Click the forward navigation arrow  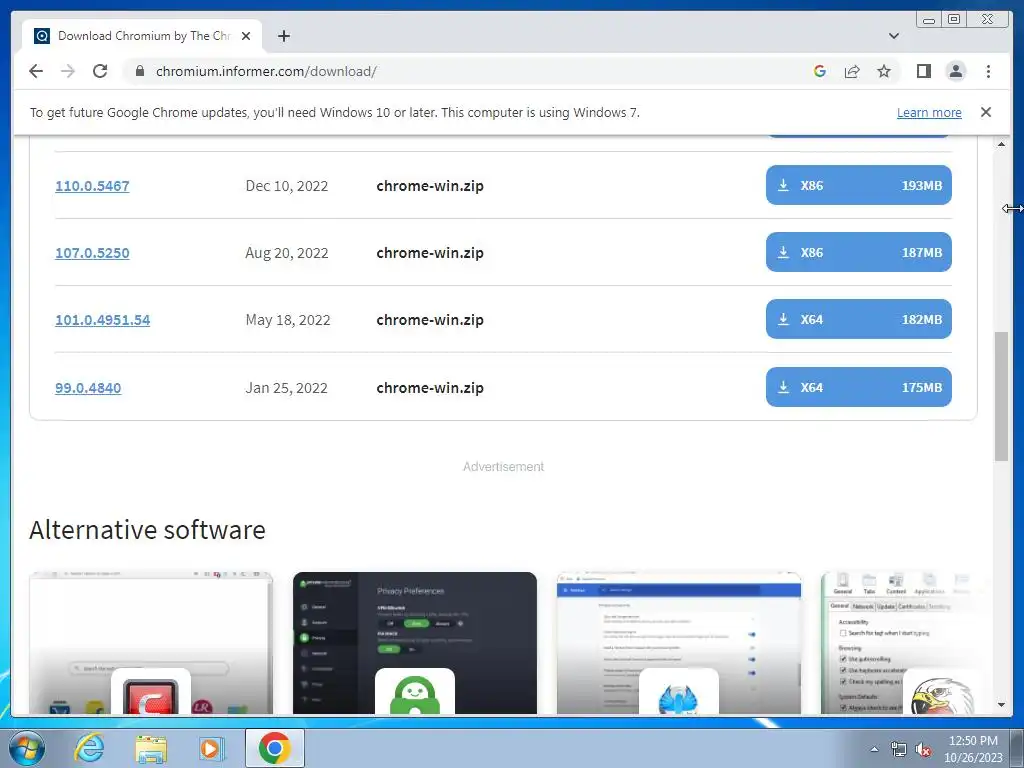68,71
